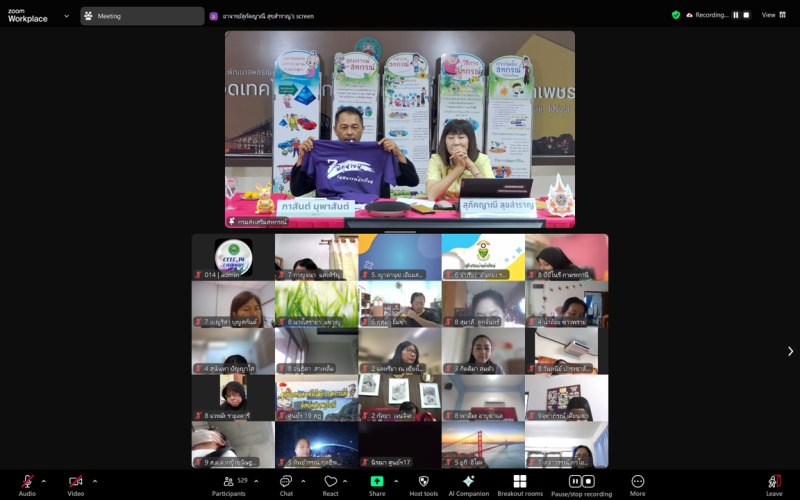This screenshot has height=500, width=800.
Task: Expand share options caret
Action: [396, 481]
